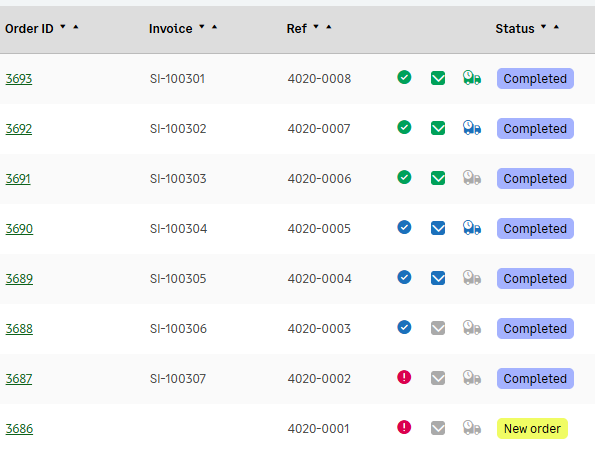Click green check icon for order 3693
Image resolution: width=595 pixels, height=454 pixels.
tap(404, 77)
